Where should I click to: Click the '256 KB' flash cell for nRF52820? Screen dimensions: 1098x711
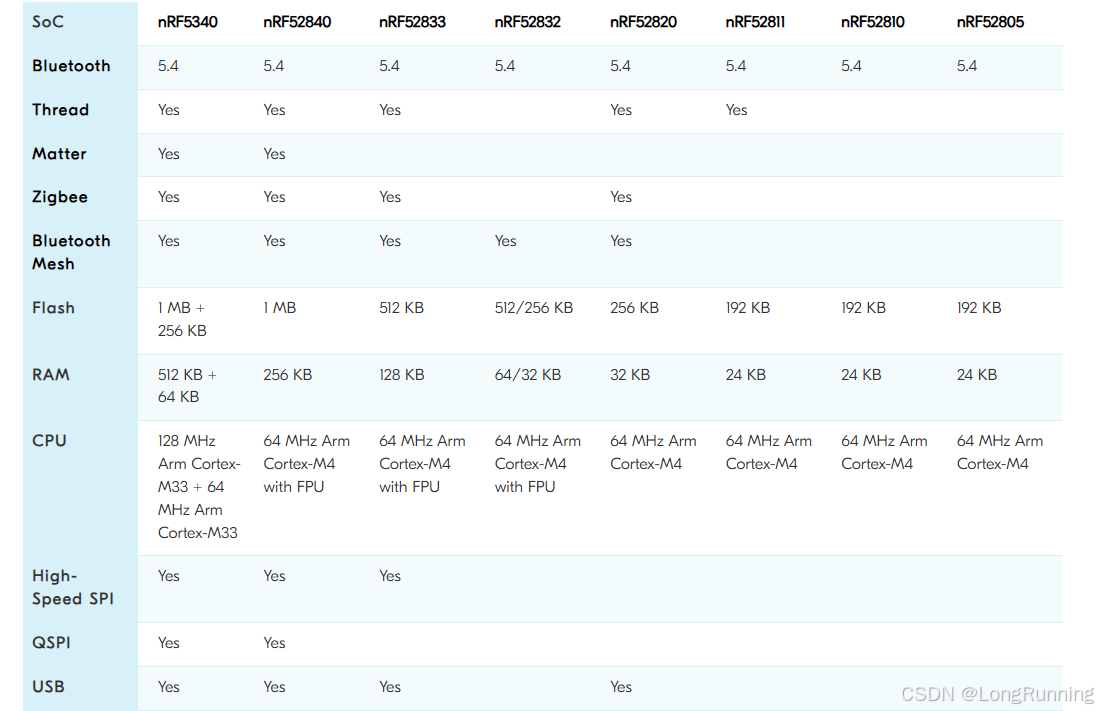(x=634, y=308)
